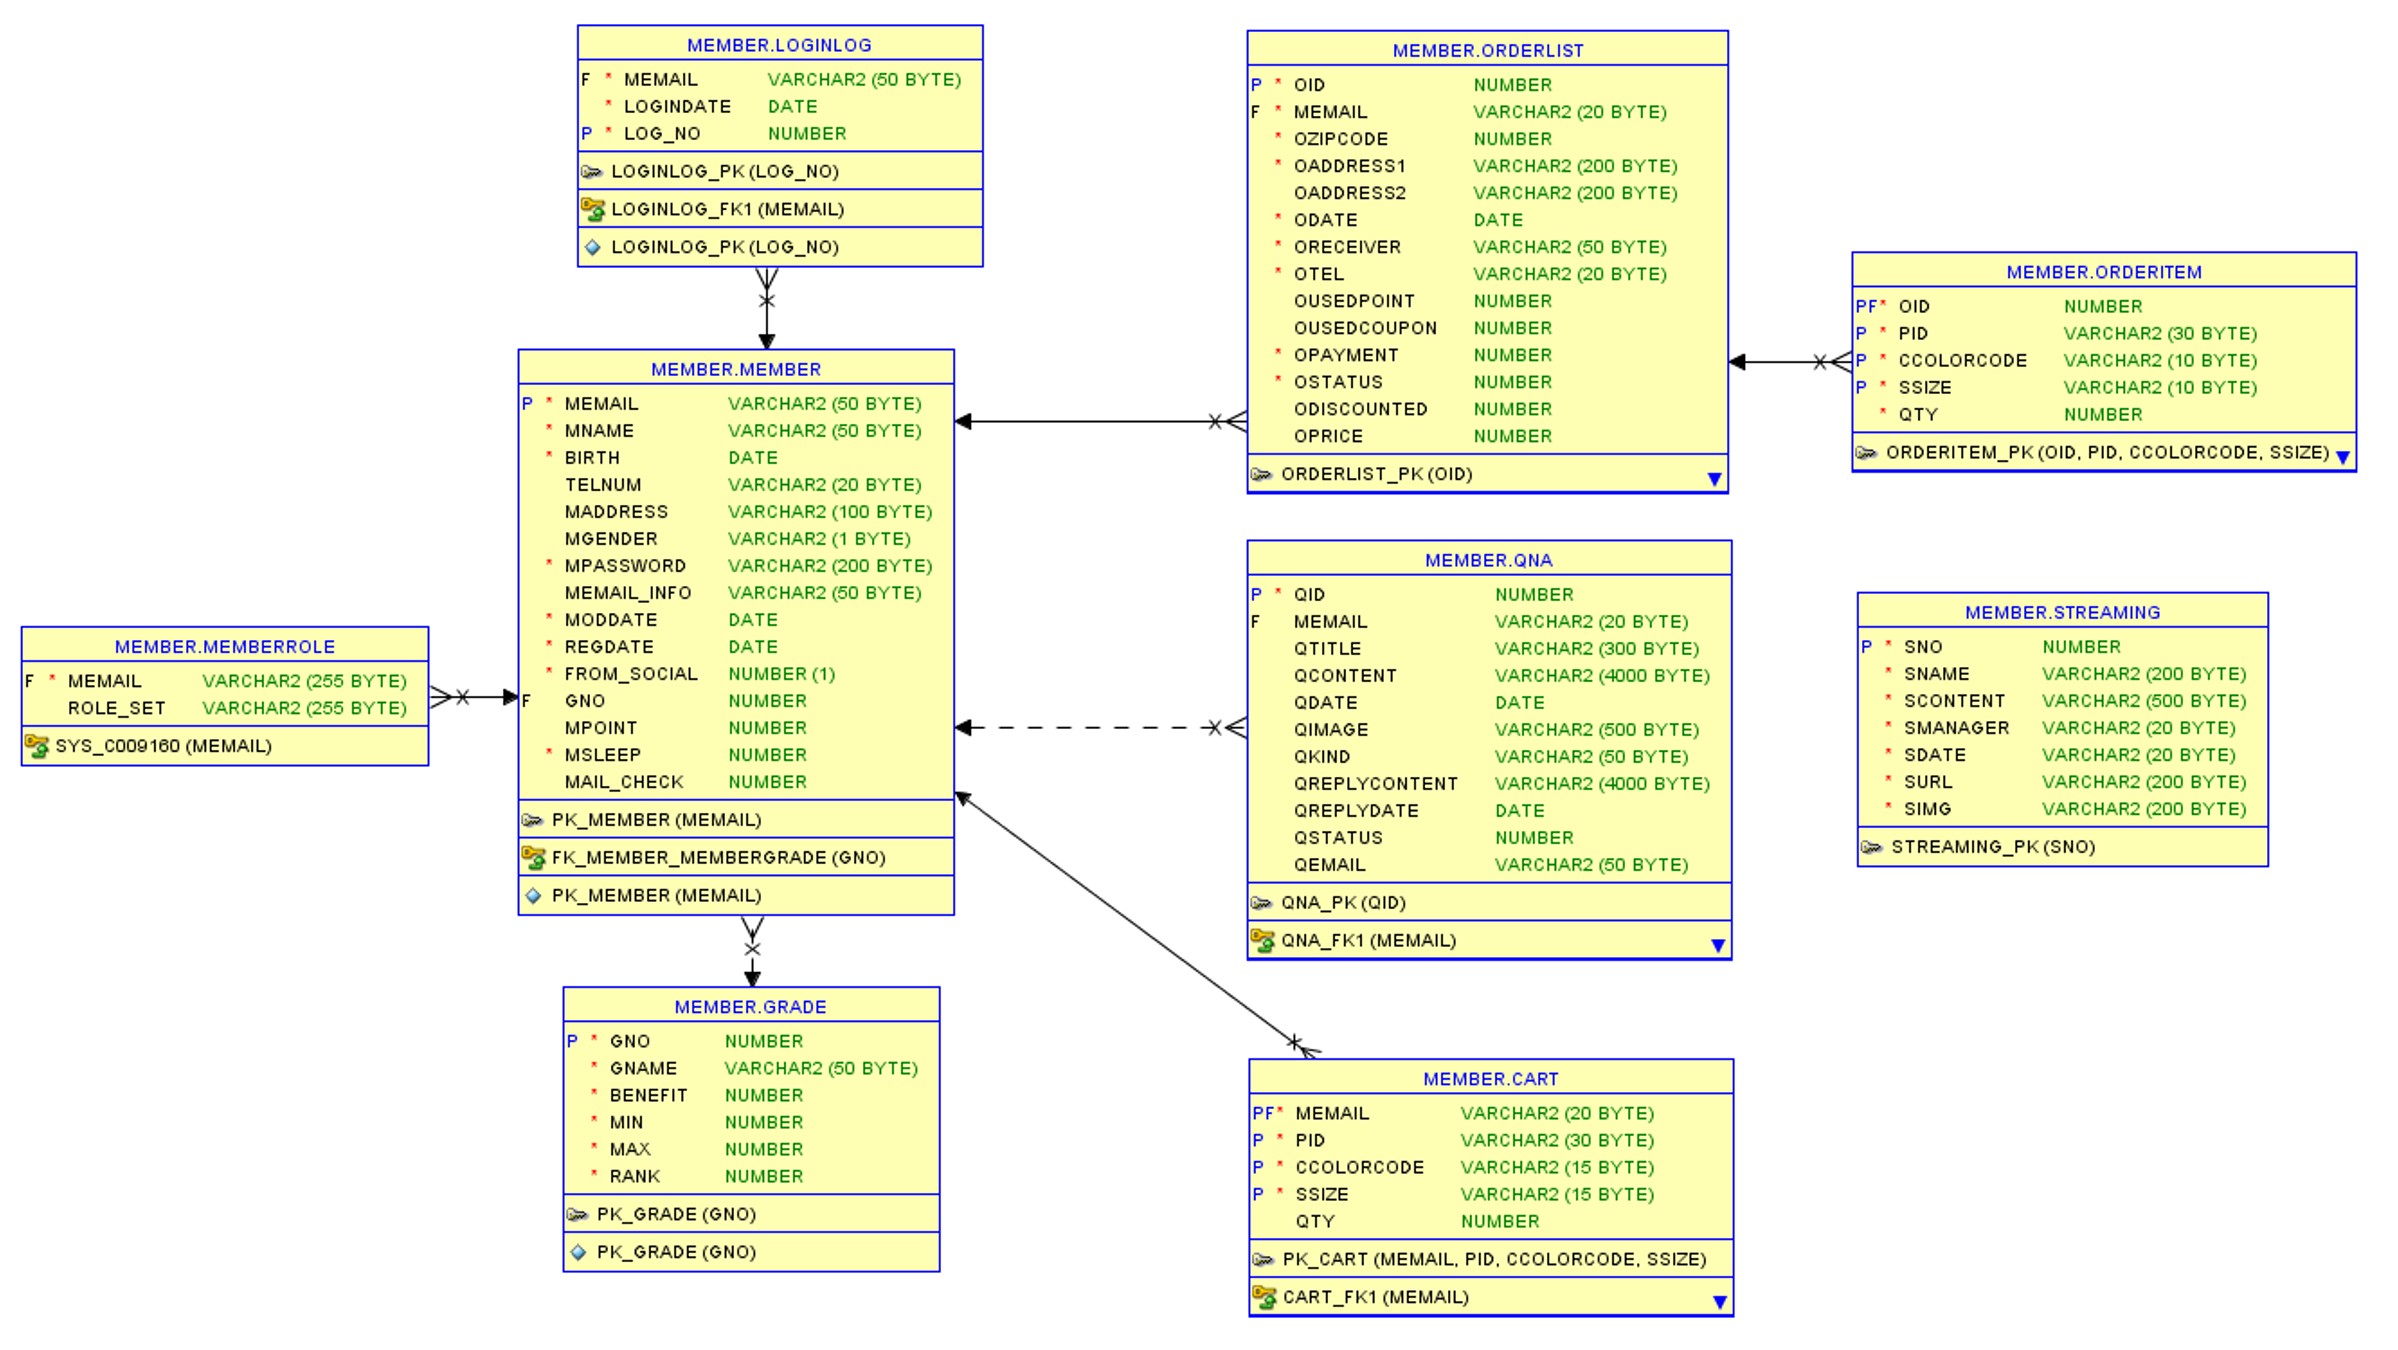Click the foreign key icon beside QNA_FK1 (MEMAIL)

click(1261, 940)
